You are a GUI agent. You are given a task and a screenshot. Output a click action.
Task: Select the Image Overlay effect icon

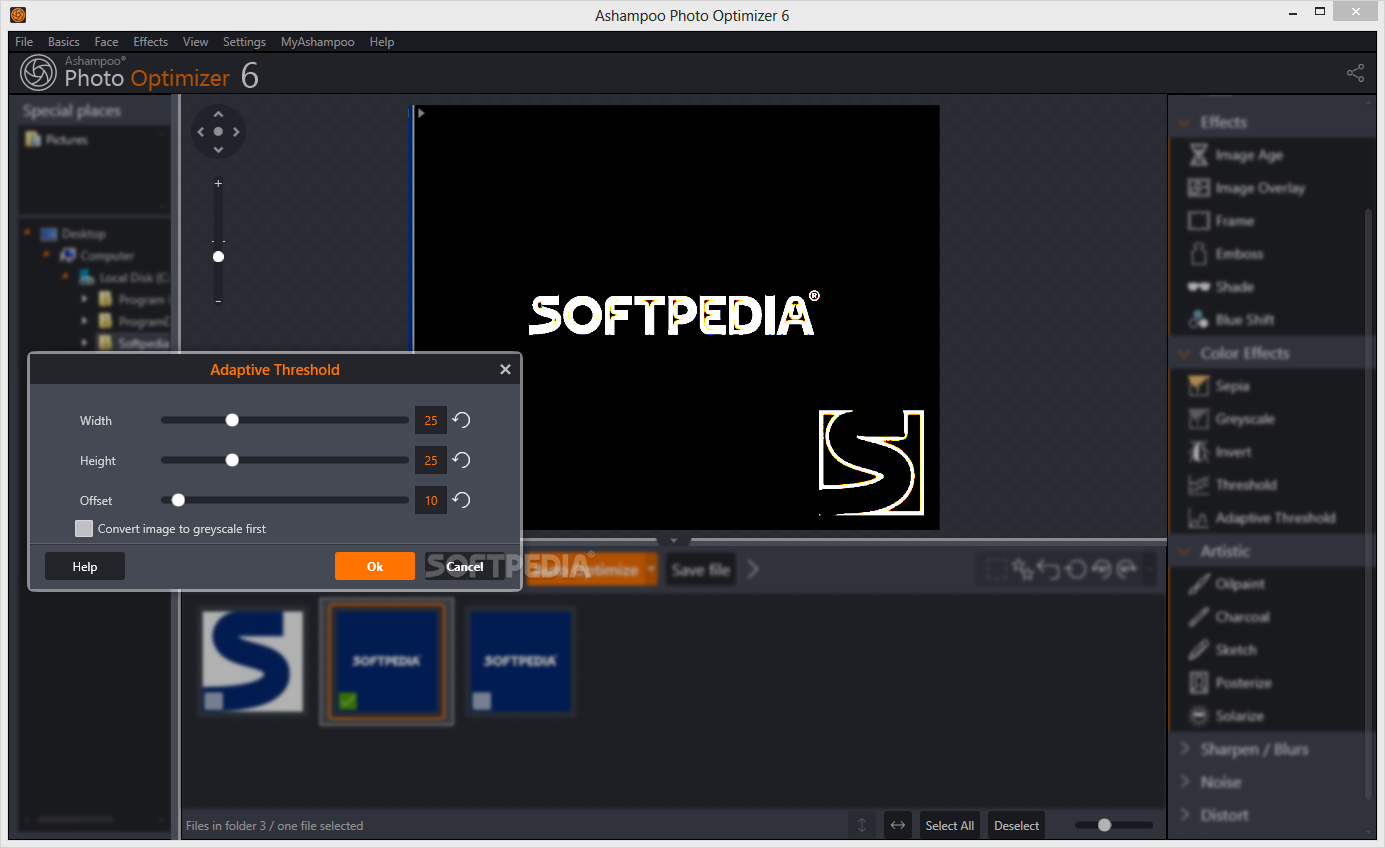click(1198, 188)
